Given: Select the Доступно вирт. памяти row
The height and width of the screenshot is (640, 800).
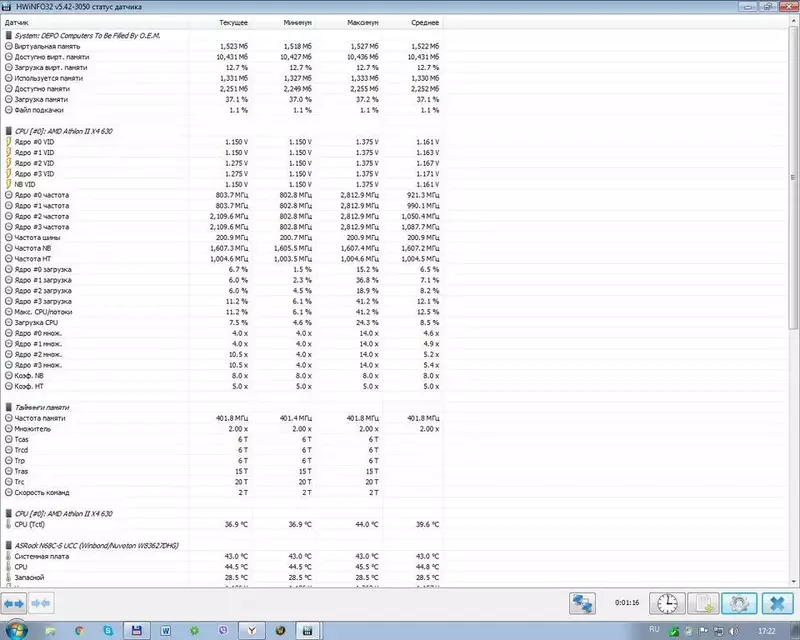Looking at the screenshot, I should (x=222, y=57).
